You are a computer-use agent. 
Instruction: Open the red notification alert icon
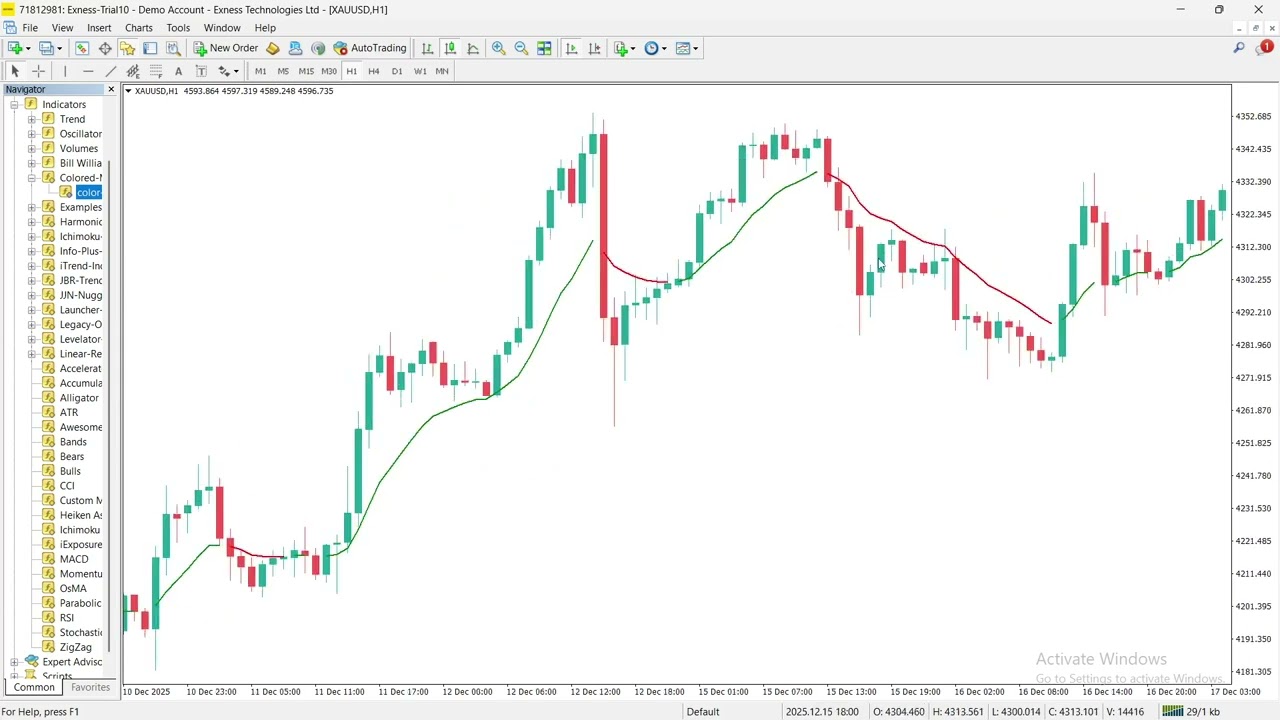point(1265,47)
